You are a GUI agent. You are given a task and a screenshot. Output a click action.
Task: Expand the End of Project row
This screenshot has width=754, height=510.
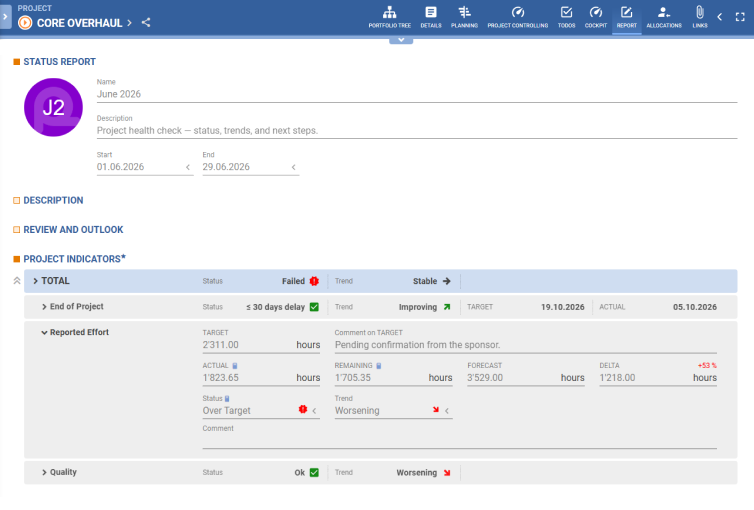click(44, 307)
